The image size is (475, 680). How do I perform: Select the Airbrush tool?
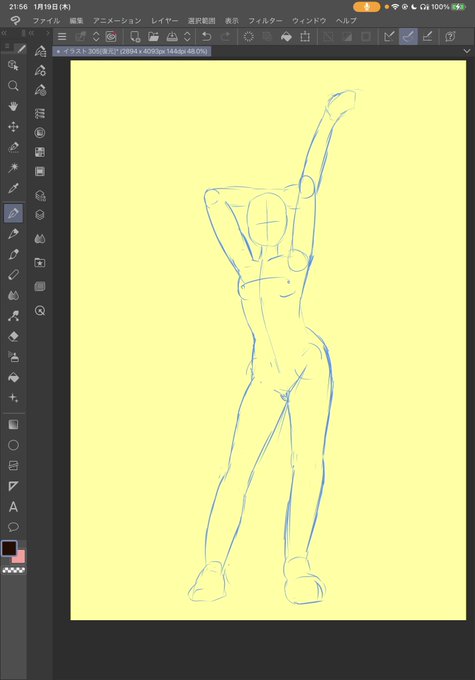pos(13,275)
